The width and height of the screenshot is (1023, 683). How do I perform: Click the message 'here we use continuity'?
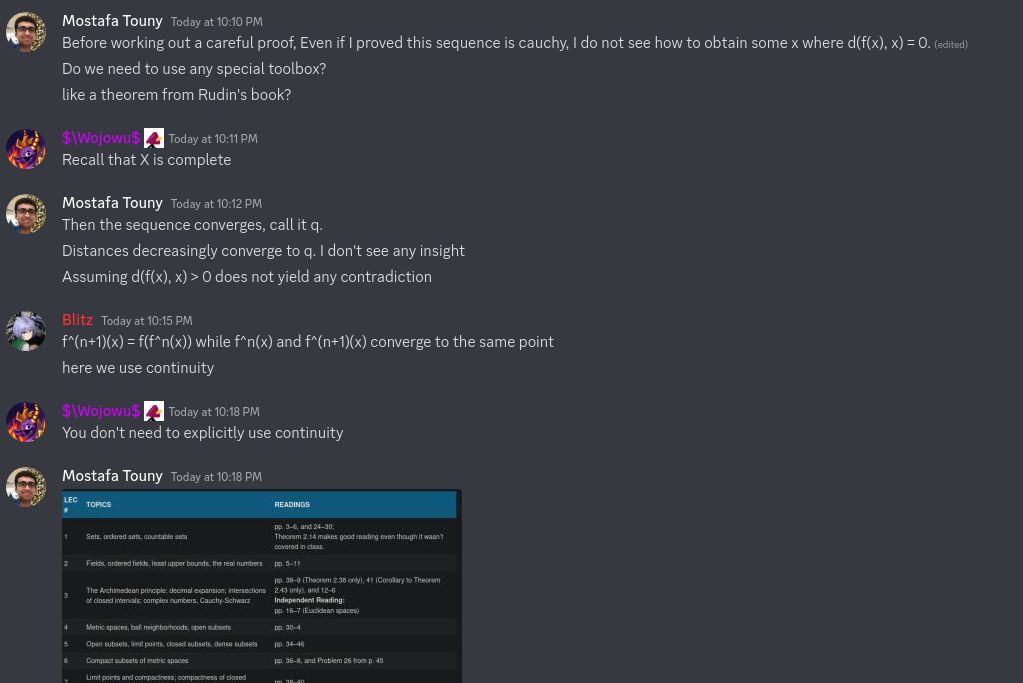click(x=138, y=368)
